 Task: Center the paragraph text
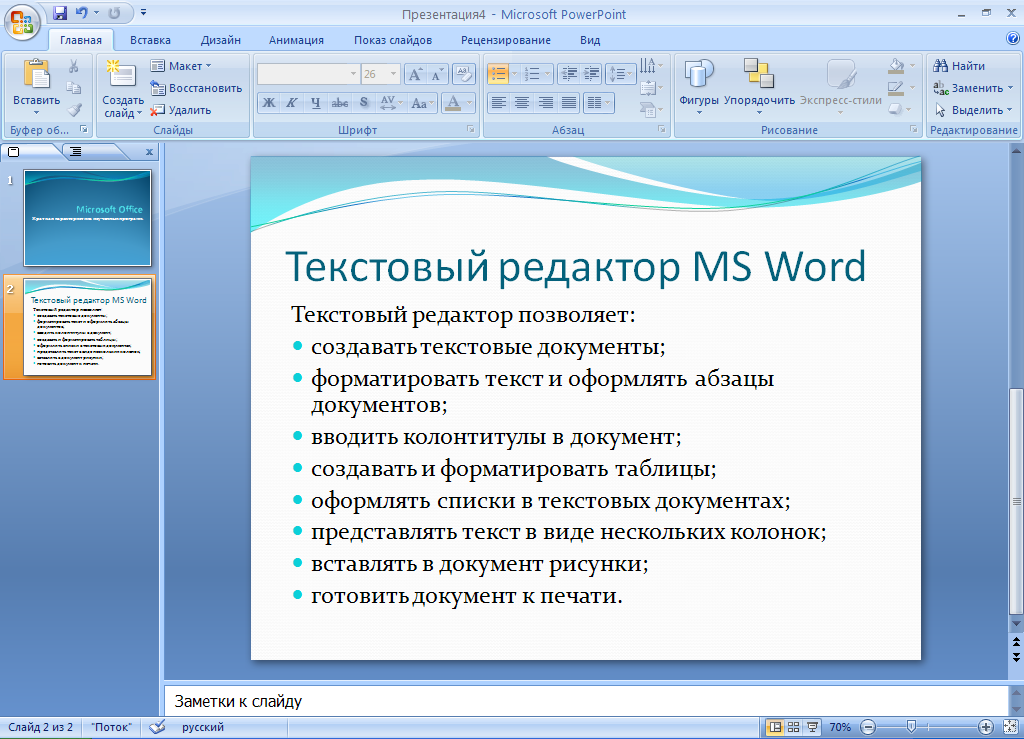click(522, 102)
